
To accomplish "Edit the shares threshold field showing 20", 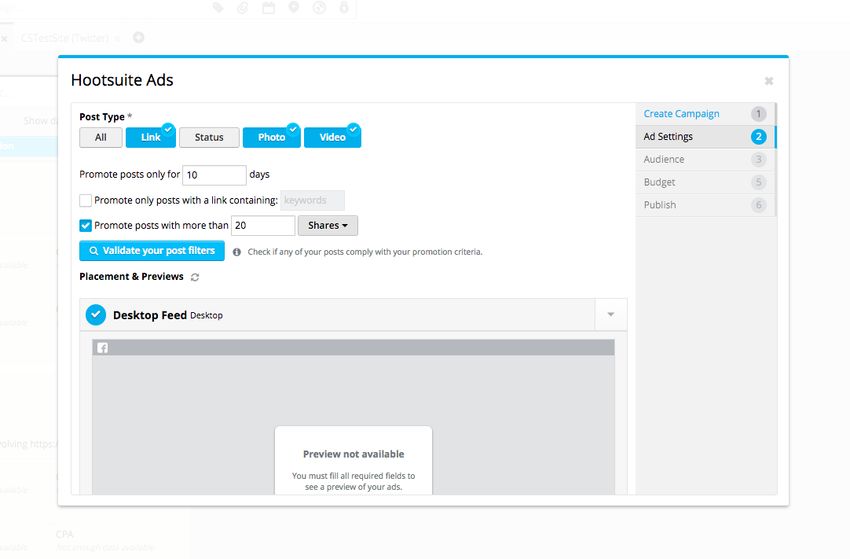I will pos(263,225).
